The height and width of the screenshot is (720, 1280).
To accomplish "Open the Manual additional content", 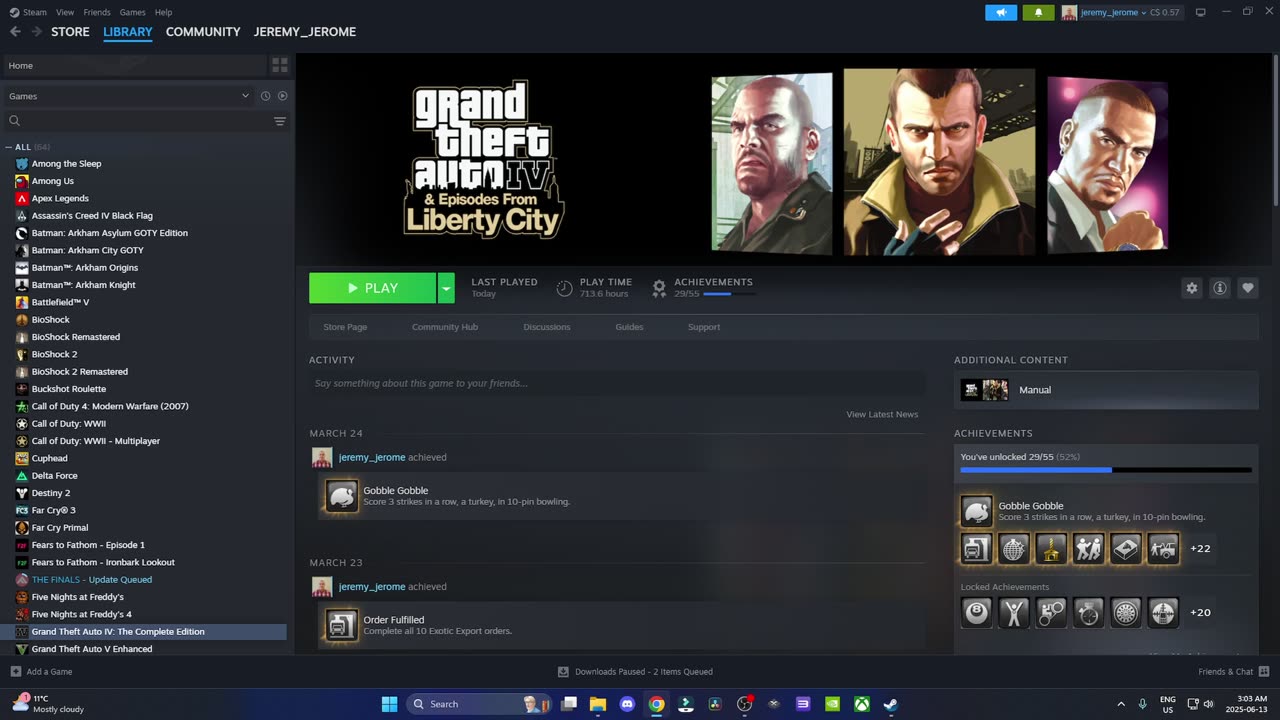I will 1106,390.
